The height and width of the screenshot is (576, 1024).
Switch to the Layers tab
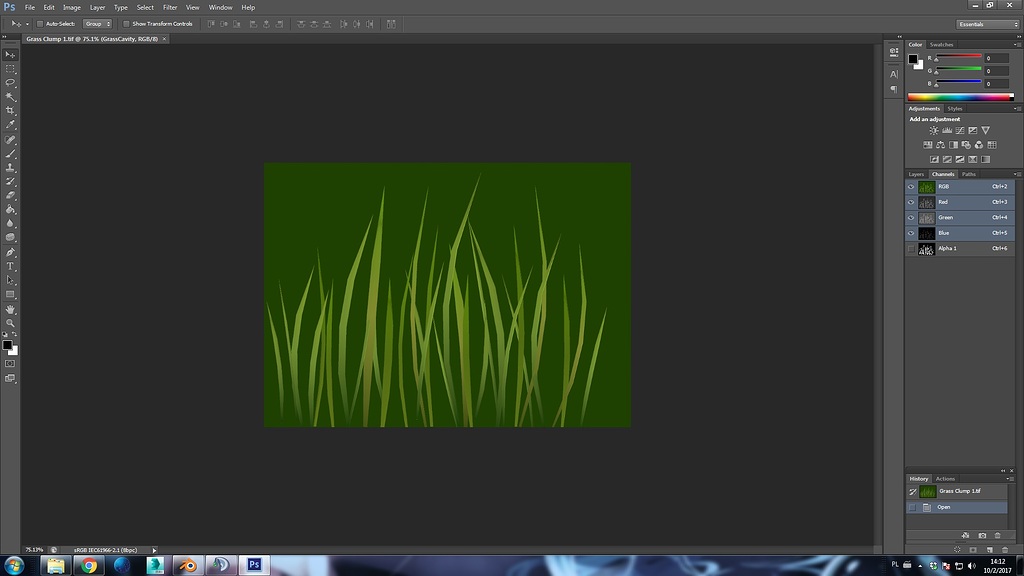click(916, 174)
